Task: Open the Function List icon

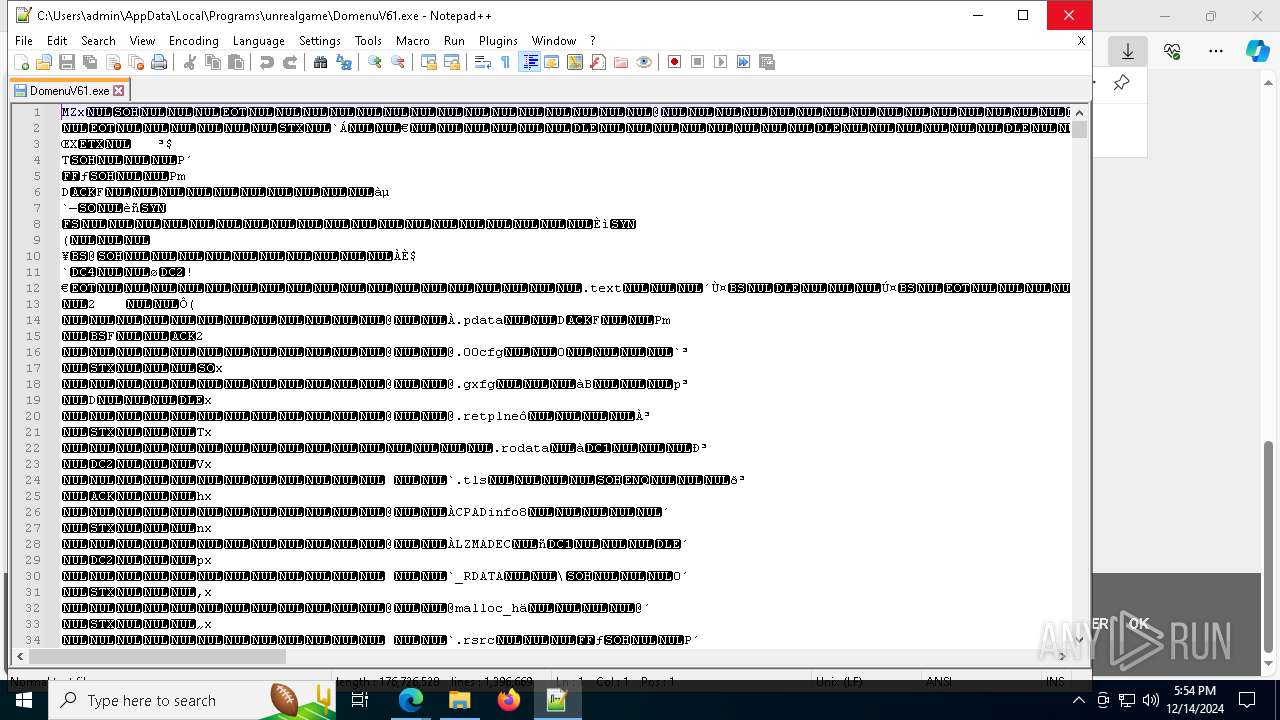Action: click(x=598, y=62)
